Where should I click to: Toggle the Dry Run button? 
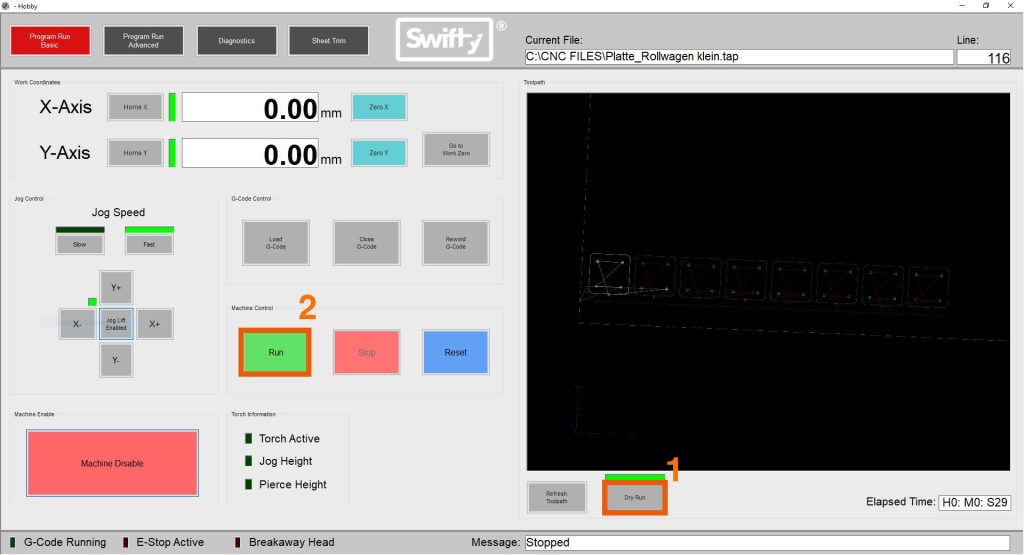click(634, 498)
